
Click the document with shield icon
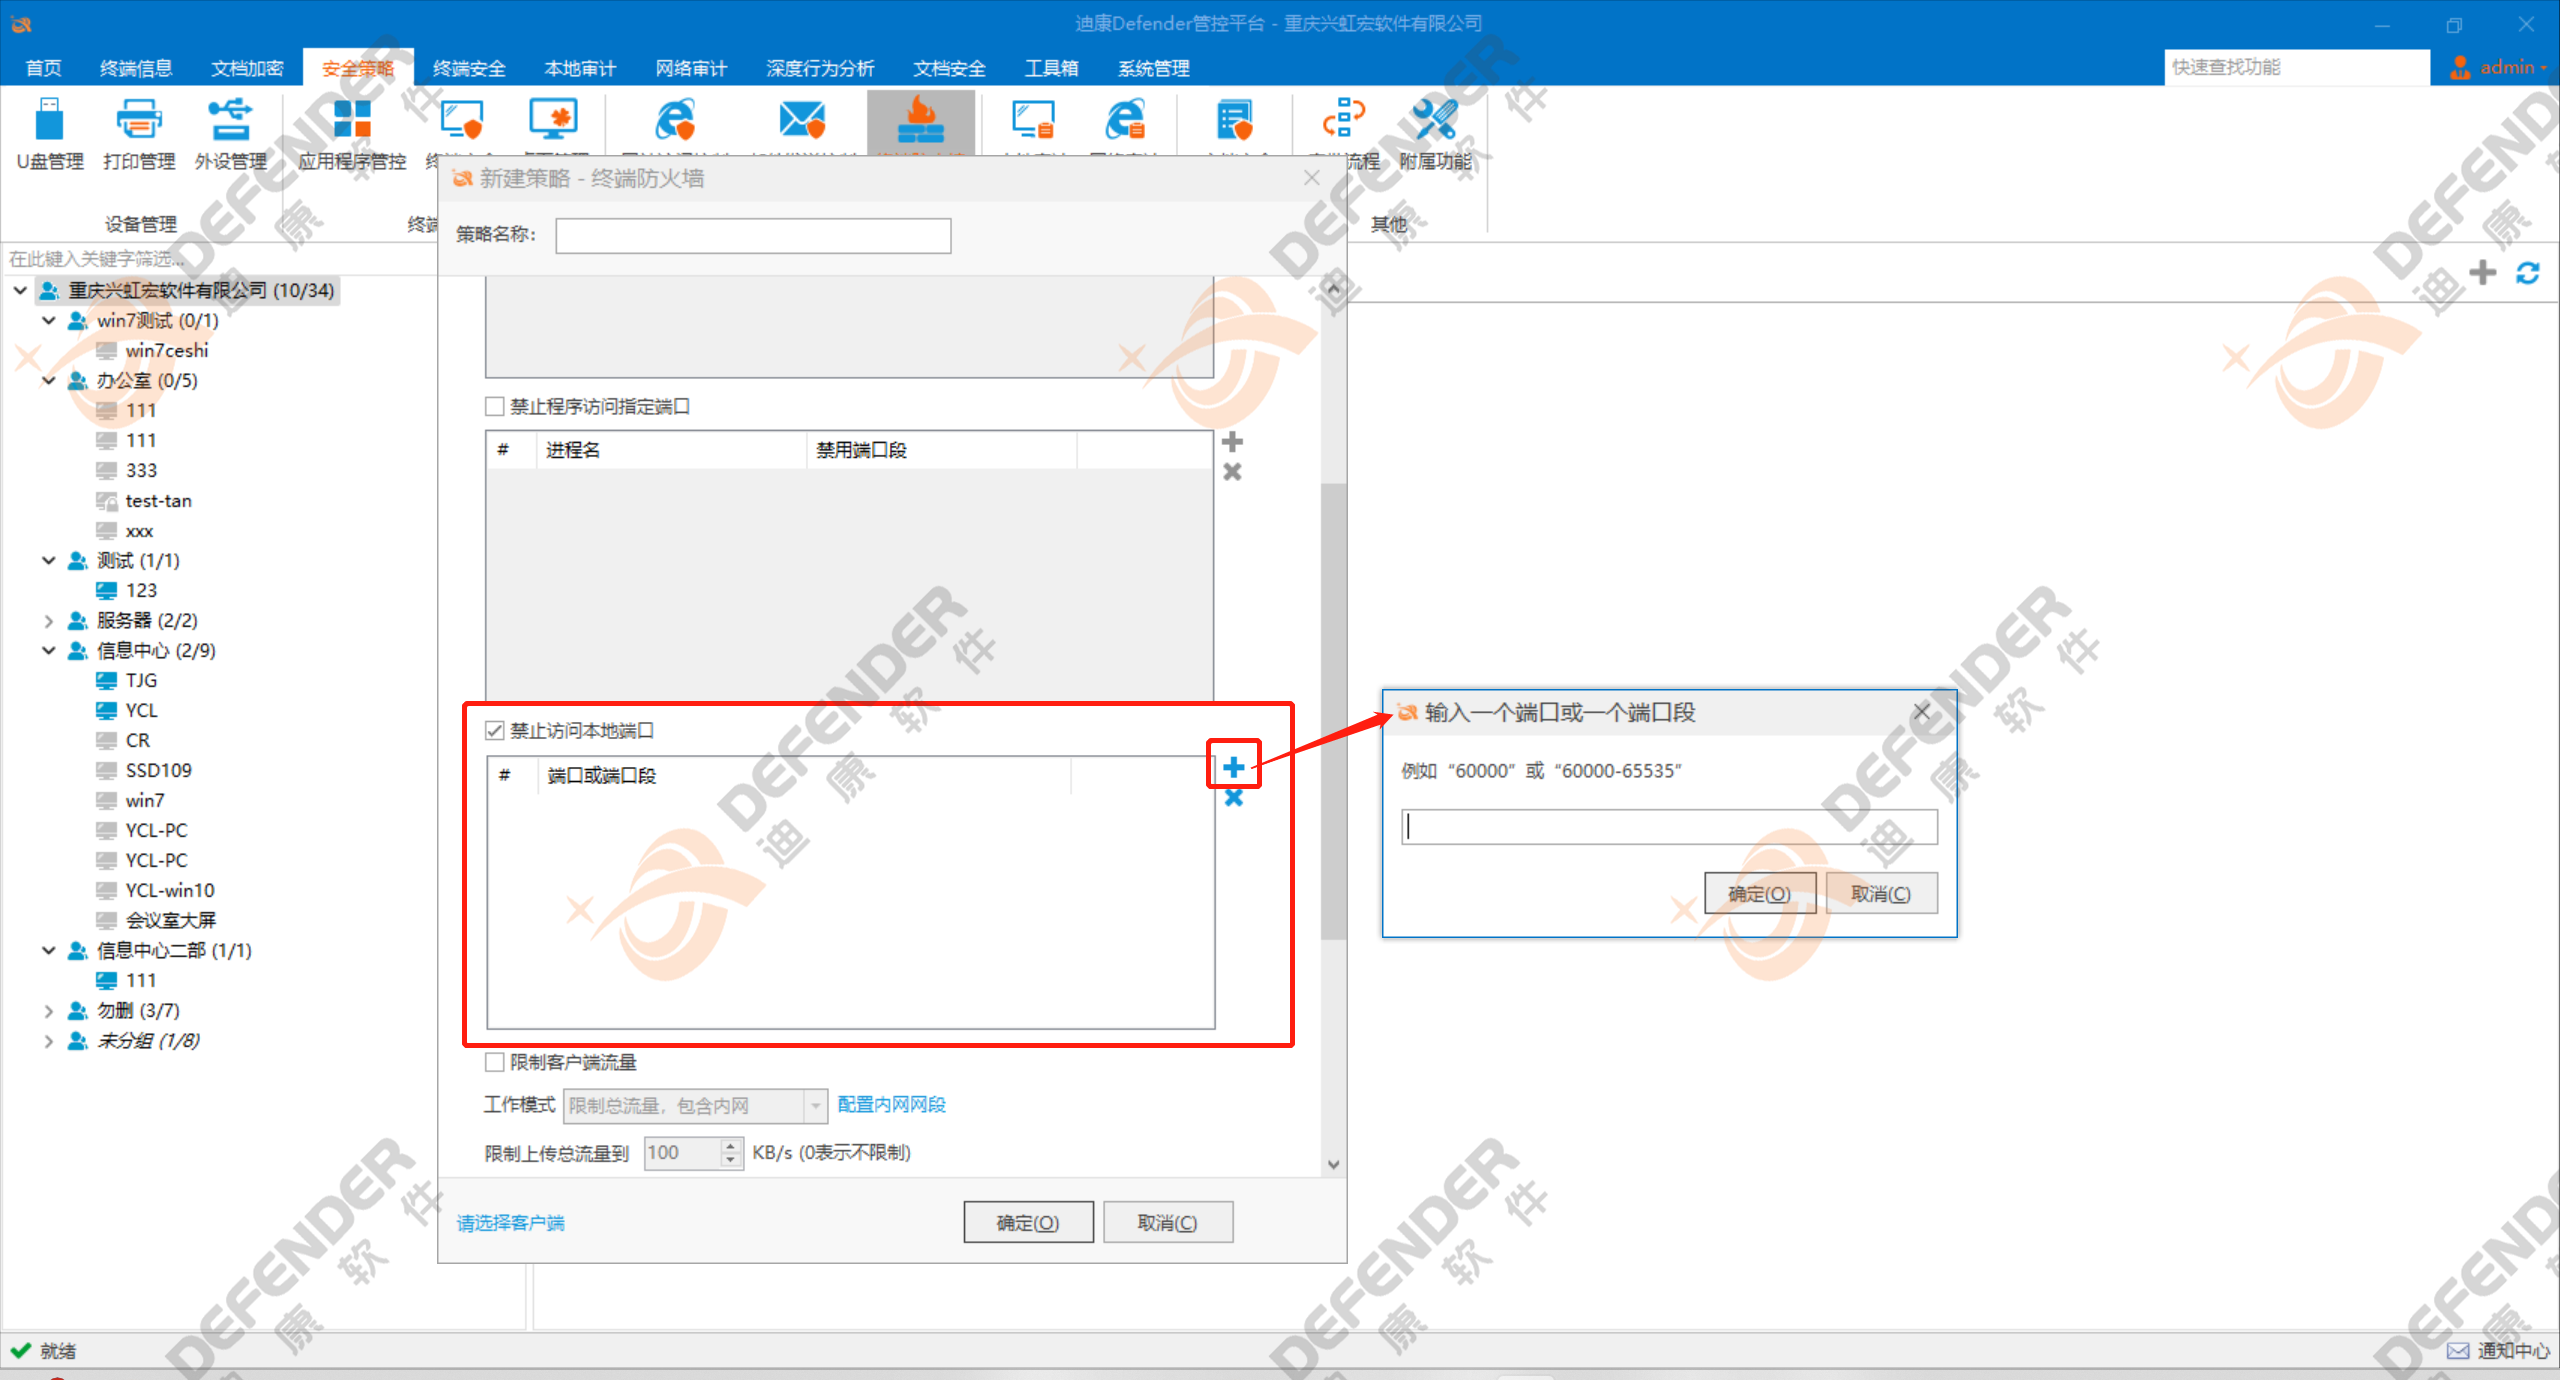pyautogui.click(x=1235, y=121)
